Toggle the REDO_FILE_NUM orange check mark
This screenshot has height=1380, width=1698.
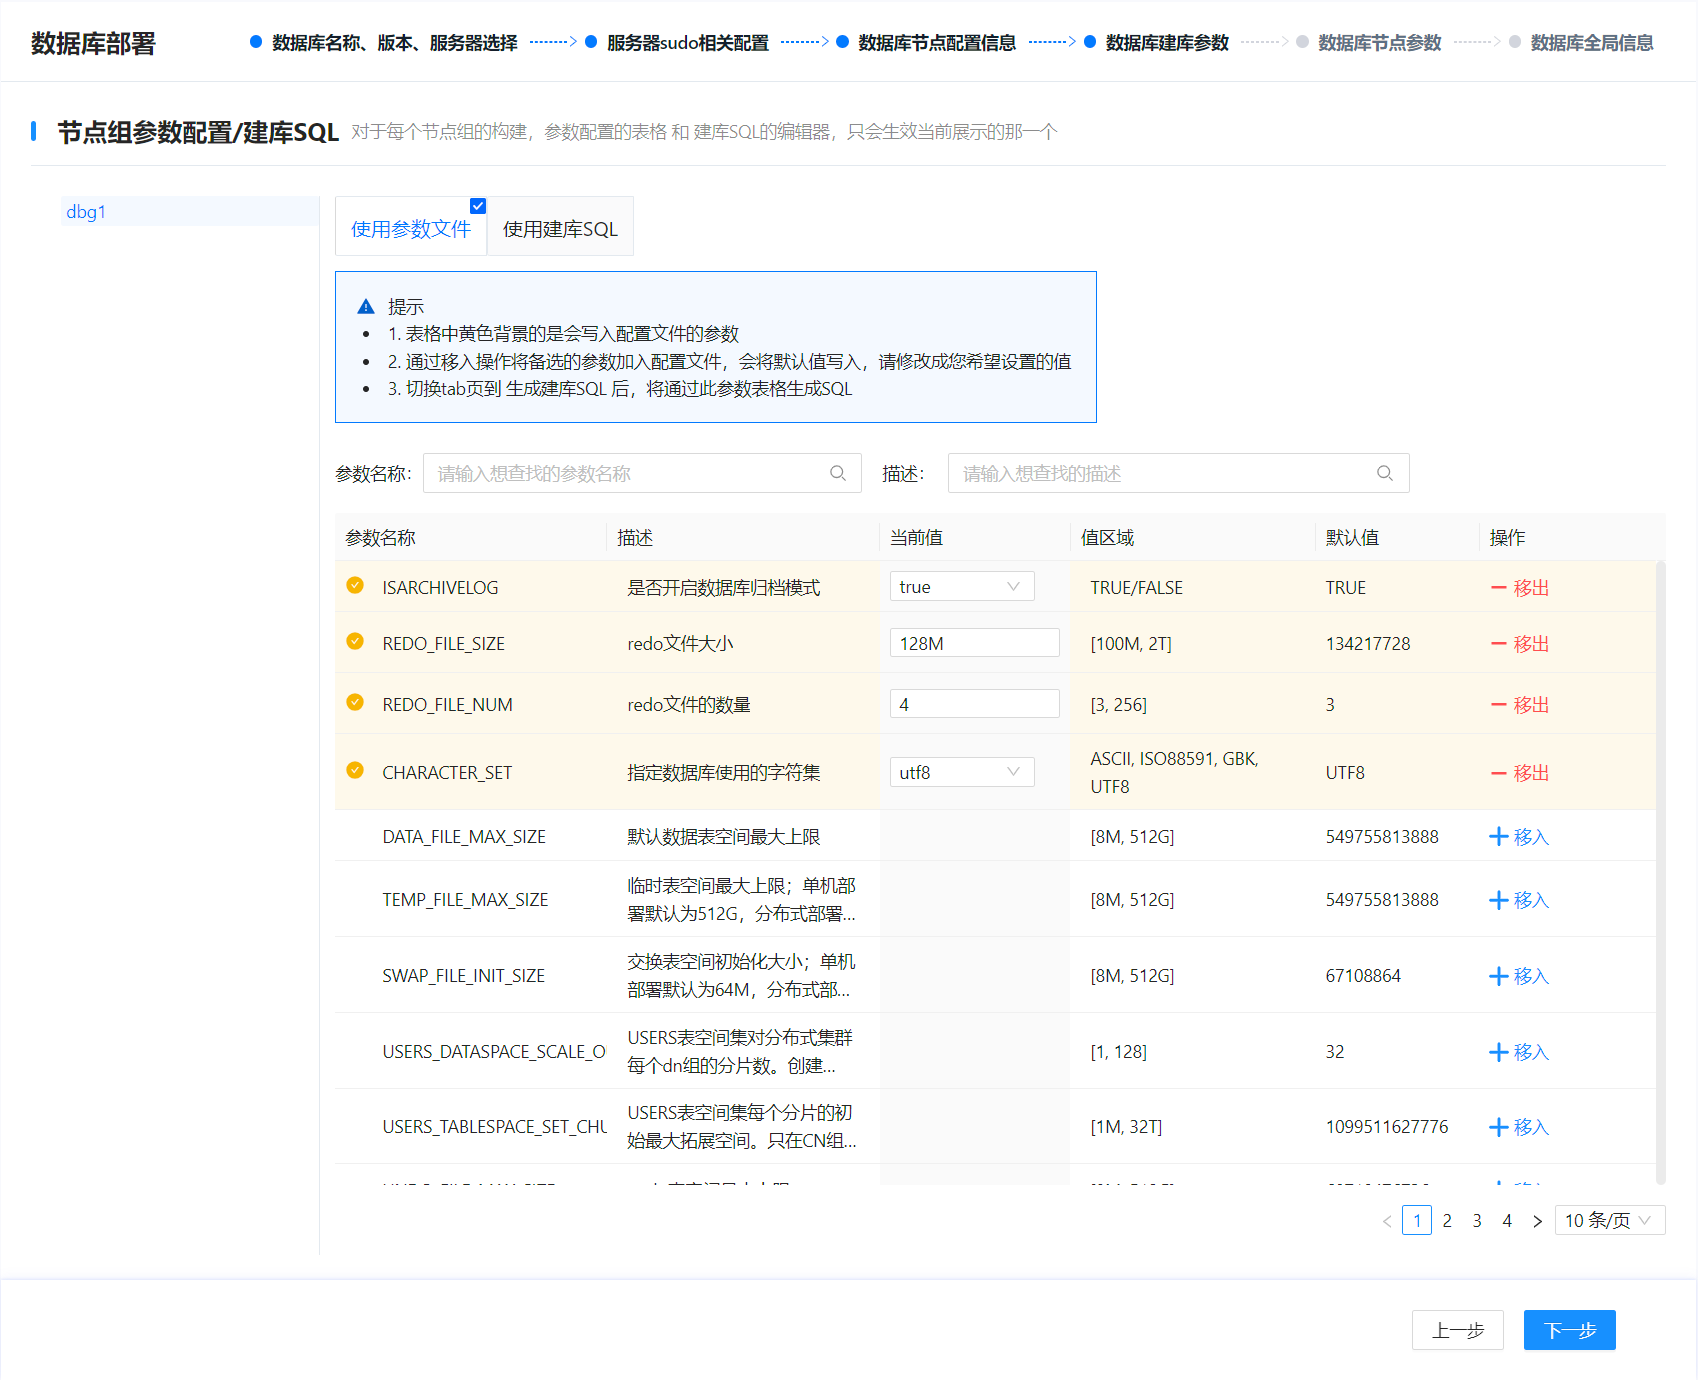tap(355, 703)
